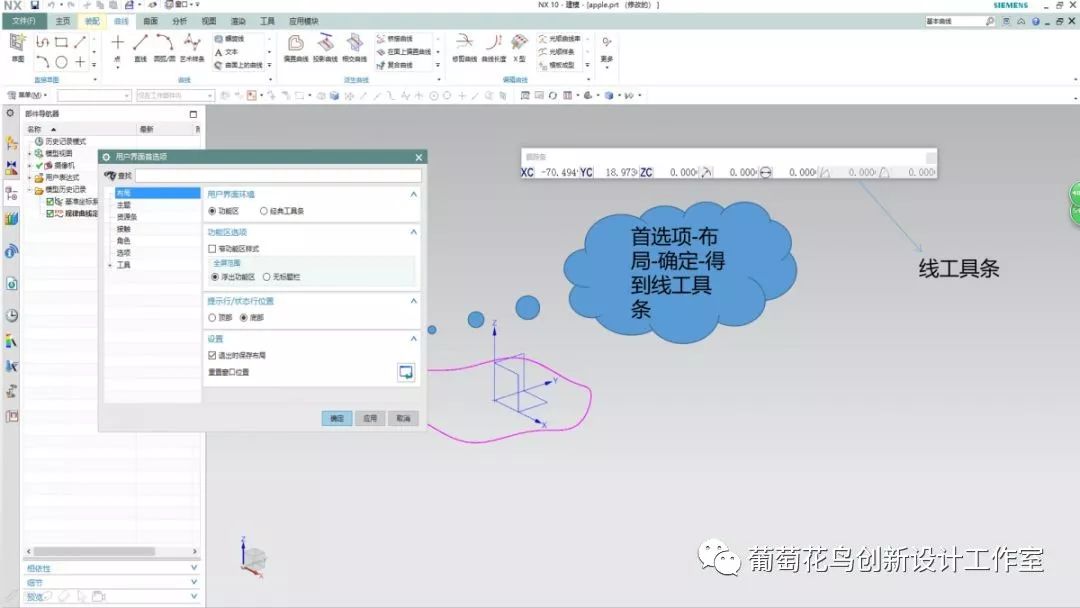This screenshot has height=608, width=1080.
Task: Click the resource bar settings gear icon
Action: [x=10, y=113]
